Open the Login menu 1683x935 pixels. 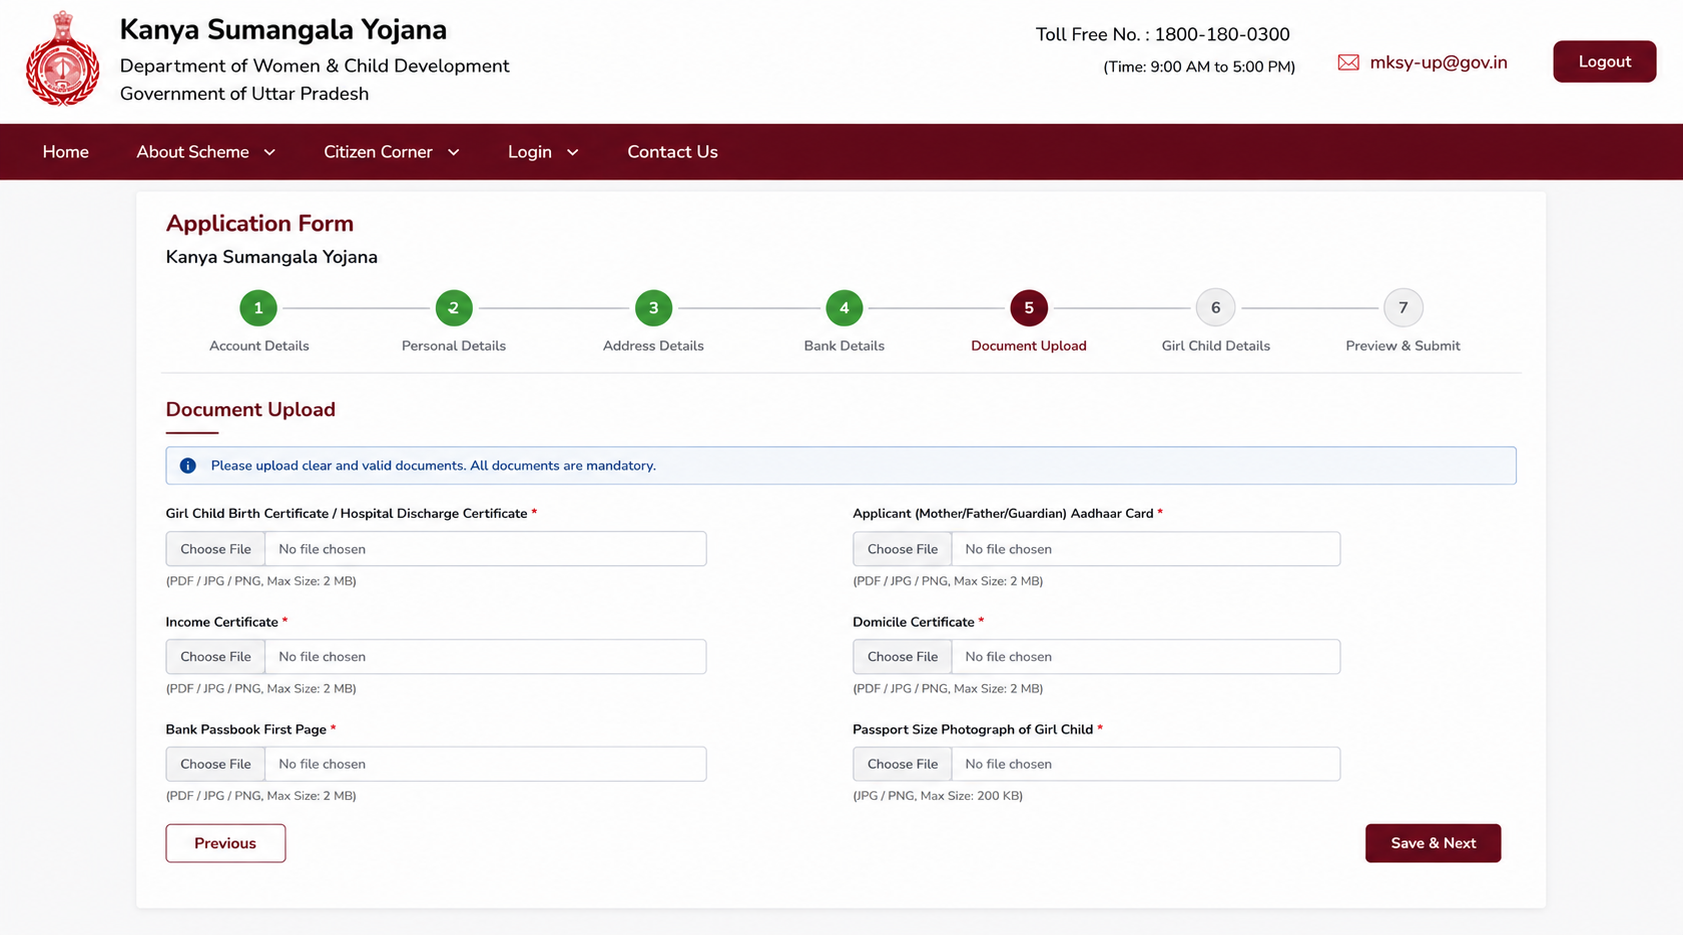pos(530,152)
